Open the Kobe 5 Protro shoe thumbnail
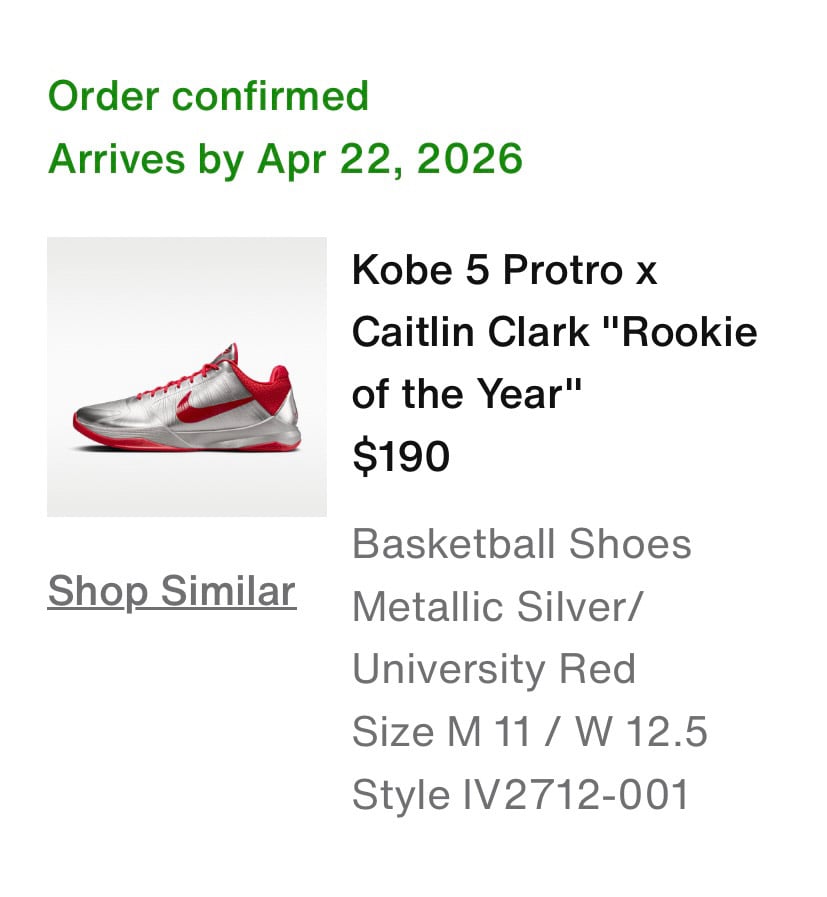 tap(187, 376)
